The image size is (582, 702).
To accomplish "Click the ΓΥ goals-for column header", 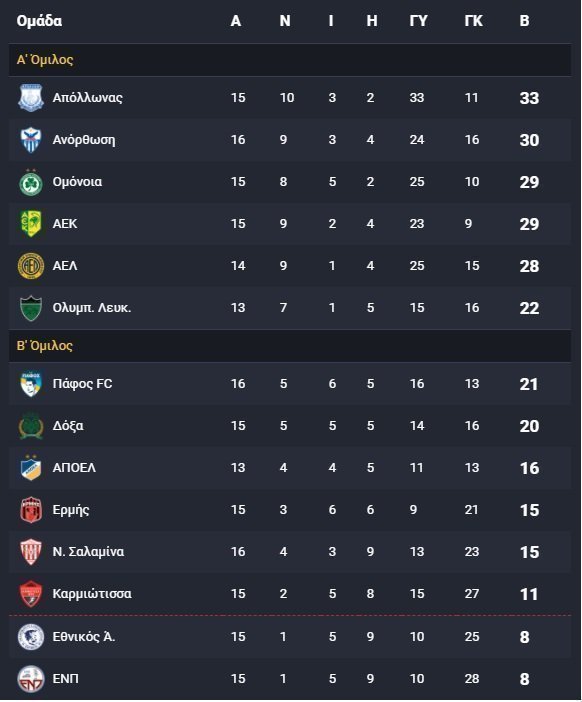I will (x=419, y=21).
